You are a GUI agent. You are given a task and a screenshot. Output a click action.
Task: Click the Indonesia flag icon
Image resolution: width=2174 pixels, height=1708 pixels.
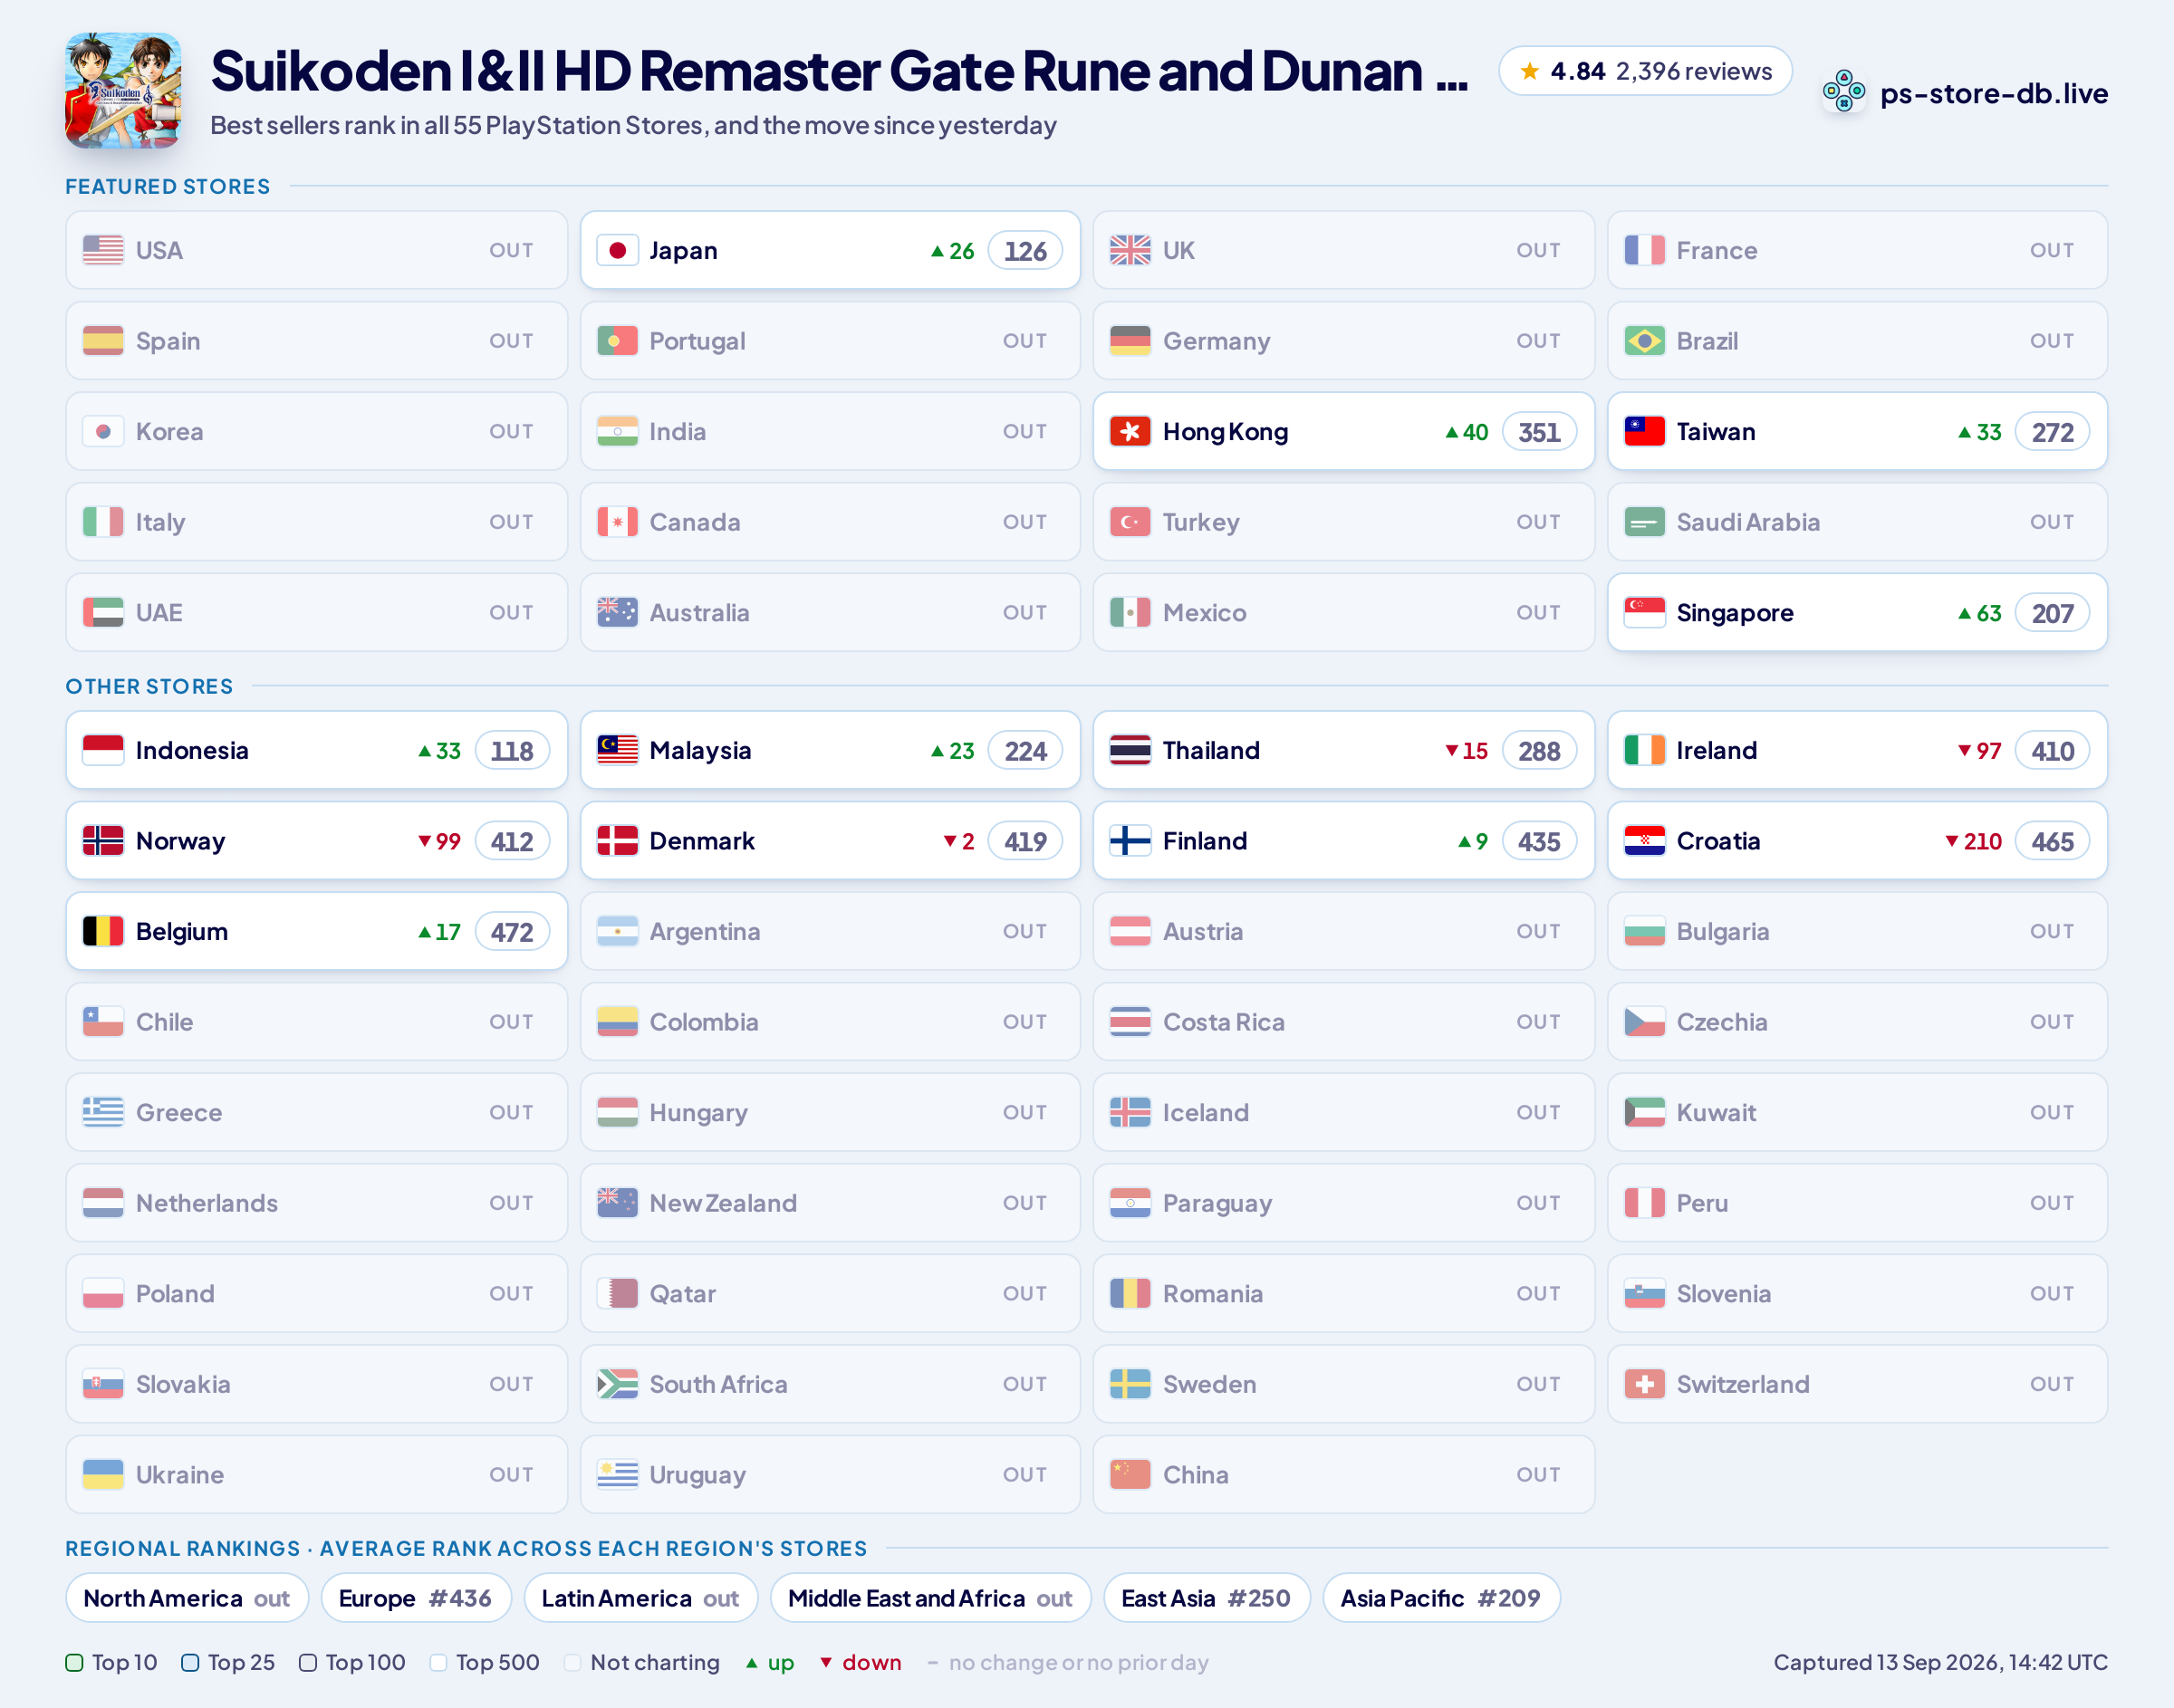click(103, 750)
